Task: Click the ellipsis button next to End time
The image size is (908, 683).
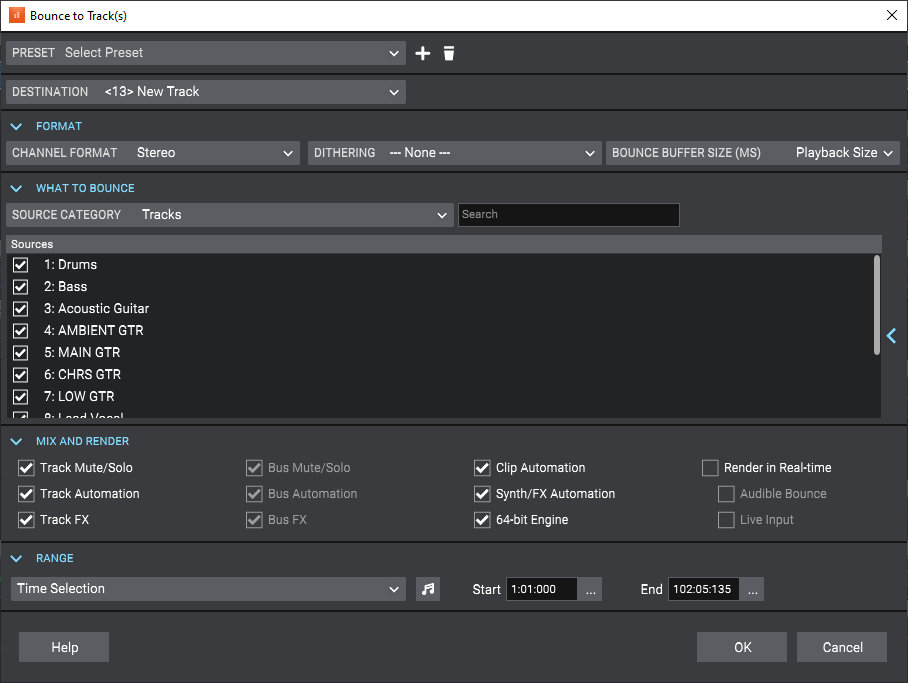Action: 753,589
